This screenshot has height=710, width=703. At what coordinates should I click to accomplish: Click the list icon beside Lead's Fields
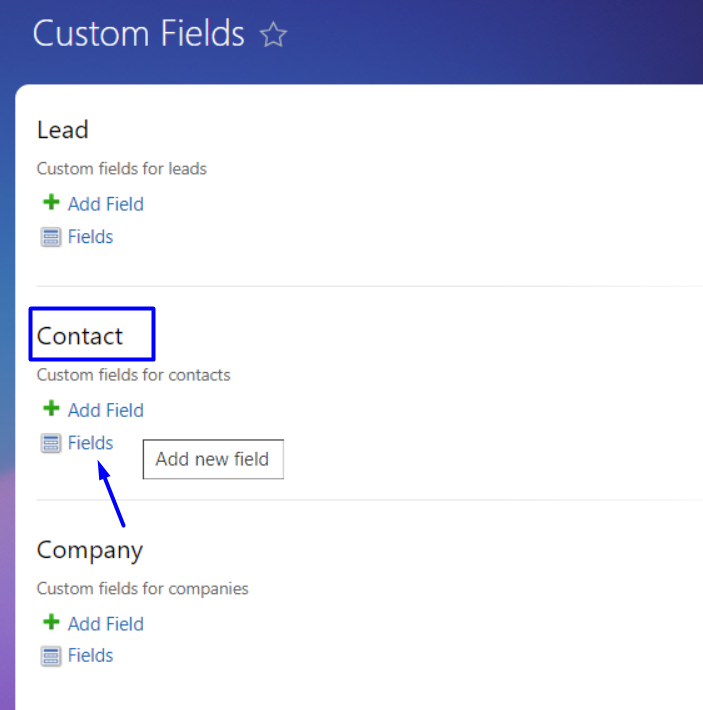(51, 237)
